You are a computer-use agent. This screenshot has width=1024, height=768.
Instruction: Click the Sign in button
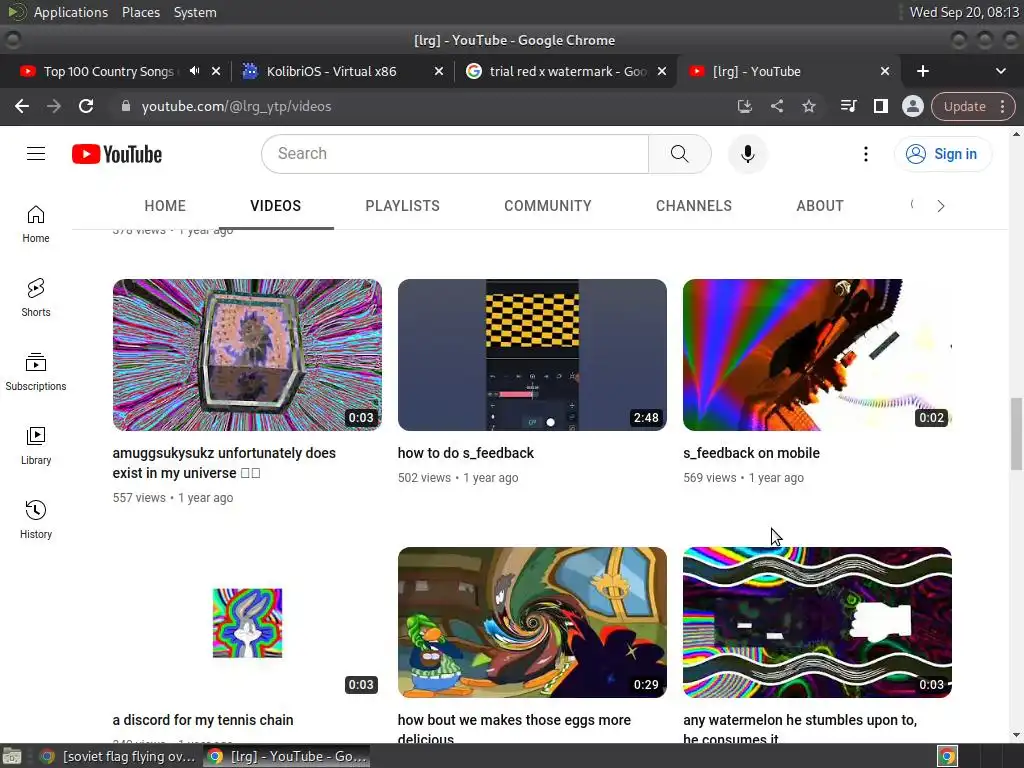(x=942, y=154)
